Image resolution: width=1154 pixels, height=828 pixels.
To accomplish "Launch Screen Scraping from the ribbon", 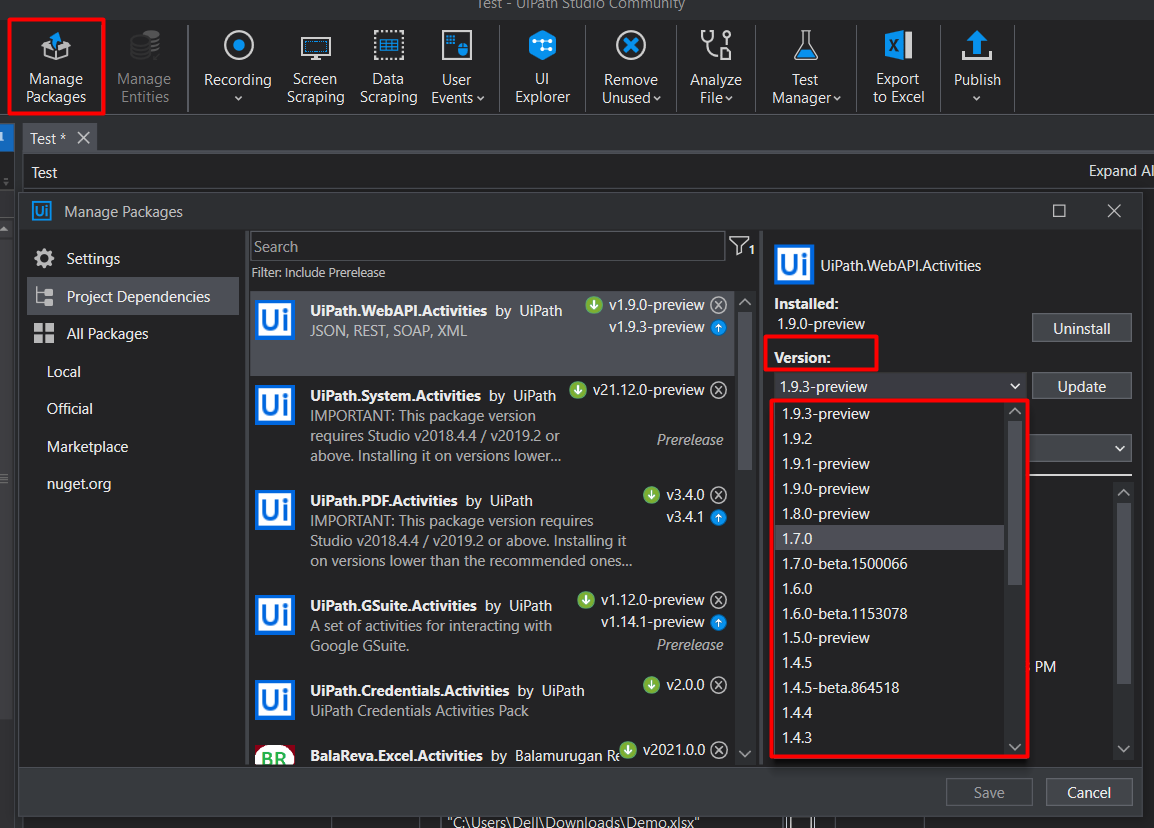I will (x=316, y=67).
